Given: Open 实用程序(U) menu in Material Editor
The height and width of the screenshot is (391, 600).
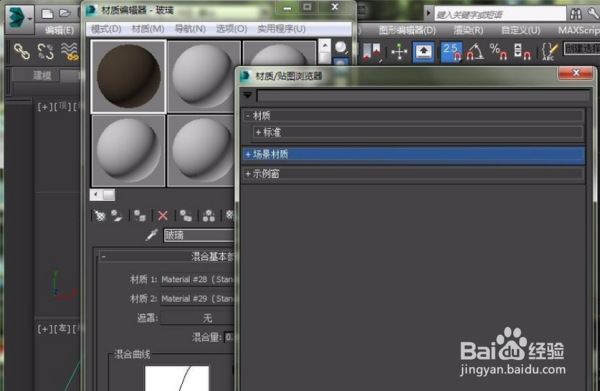Looking at the screenshot, I should (x=282, y=29).
